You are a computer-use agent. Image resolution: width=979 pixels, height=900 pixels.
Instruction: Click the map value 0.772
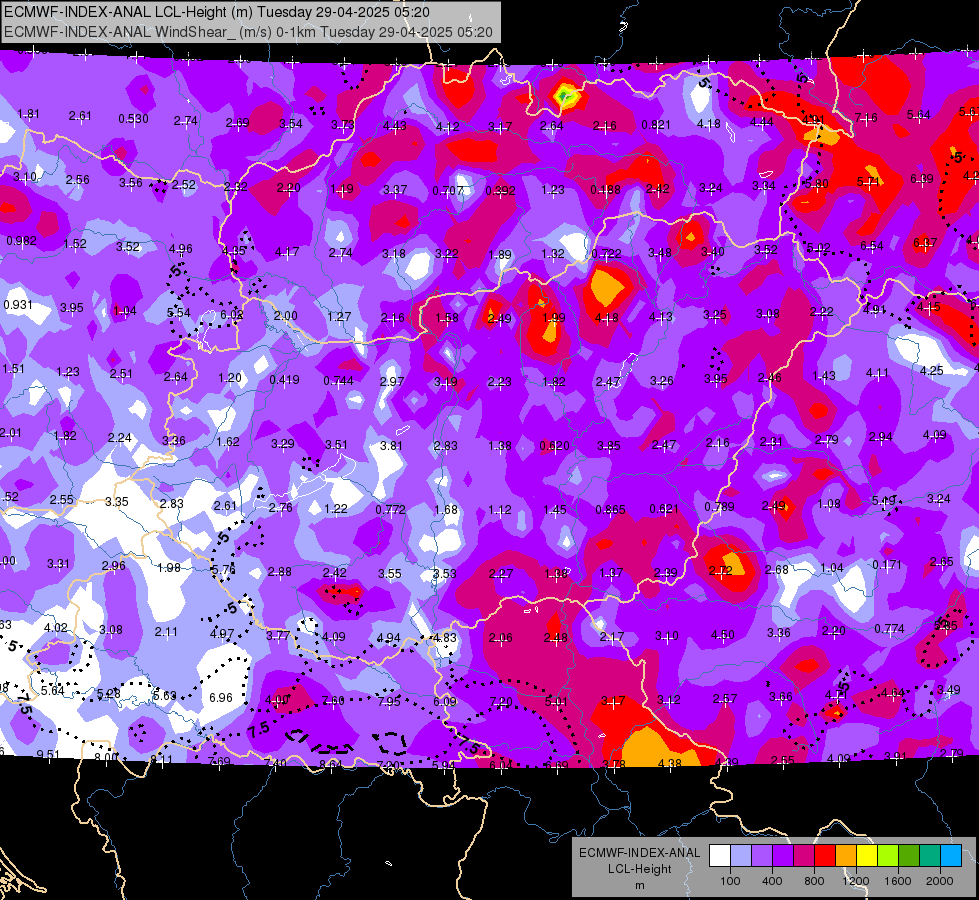click(x=390, y=510)
